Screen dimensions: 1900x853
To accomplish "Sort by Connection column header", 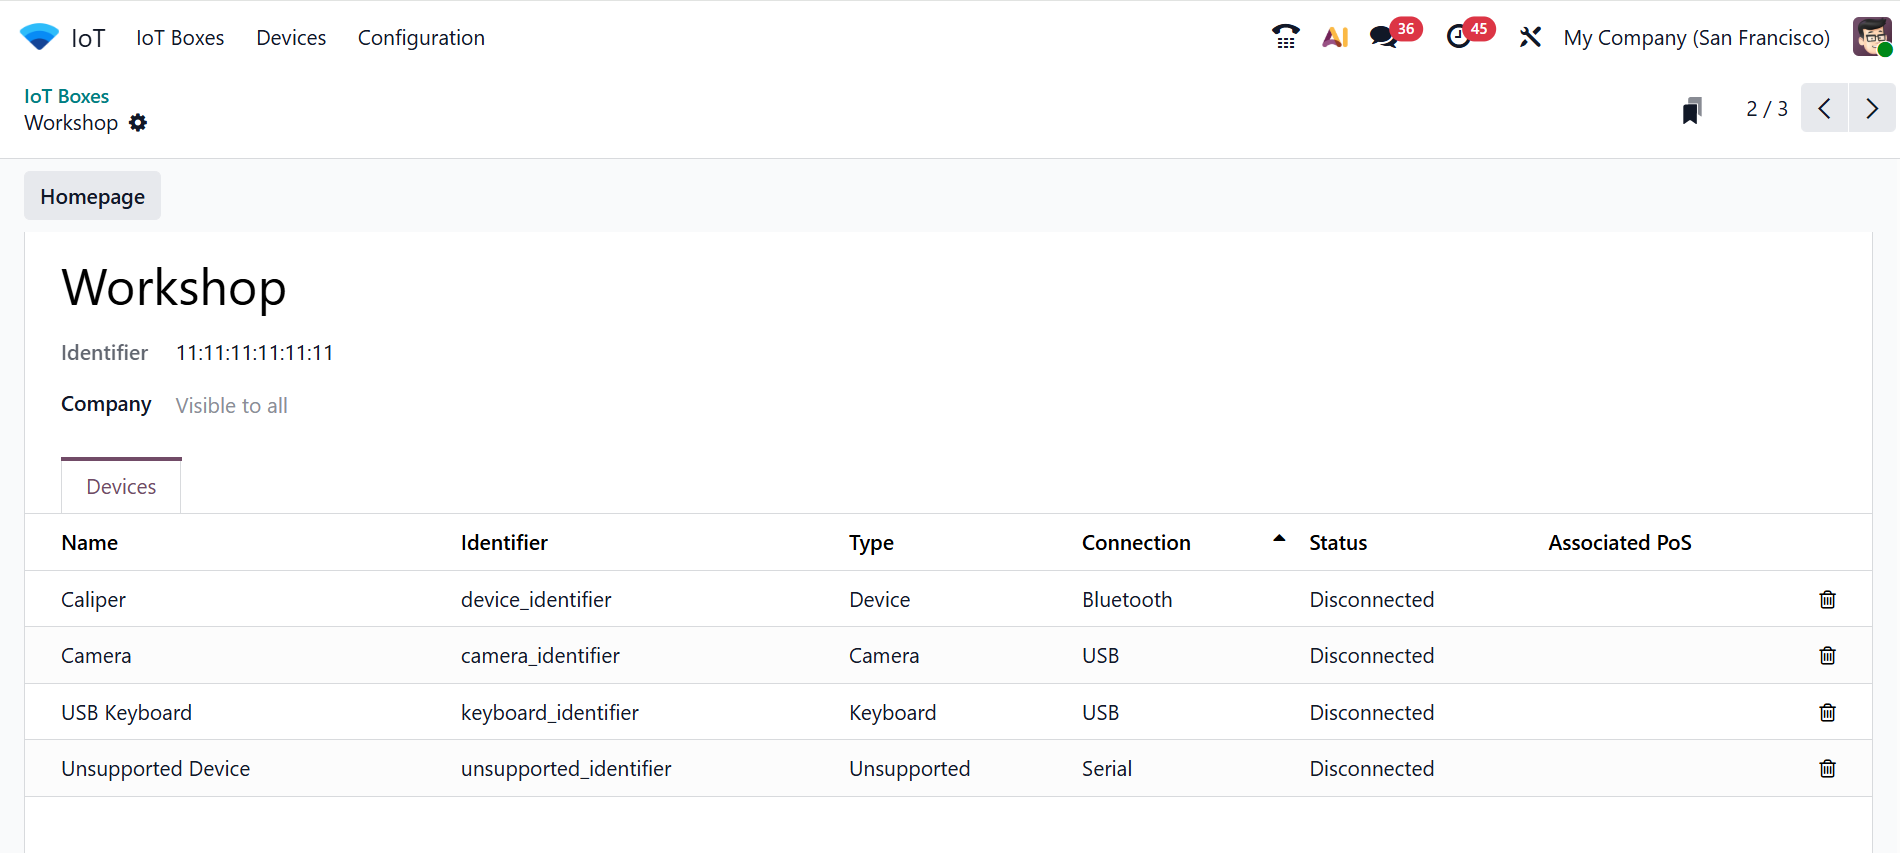I will coord(1136,542).
